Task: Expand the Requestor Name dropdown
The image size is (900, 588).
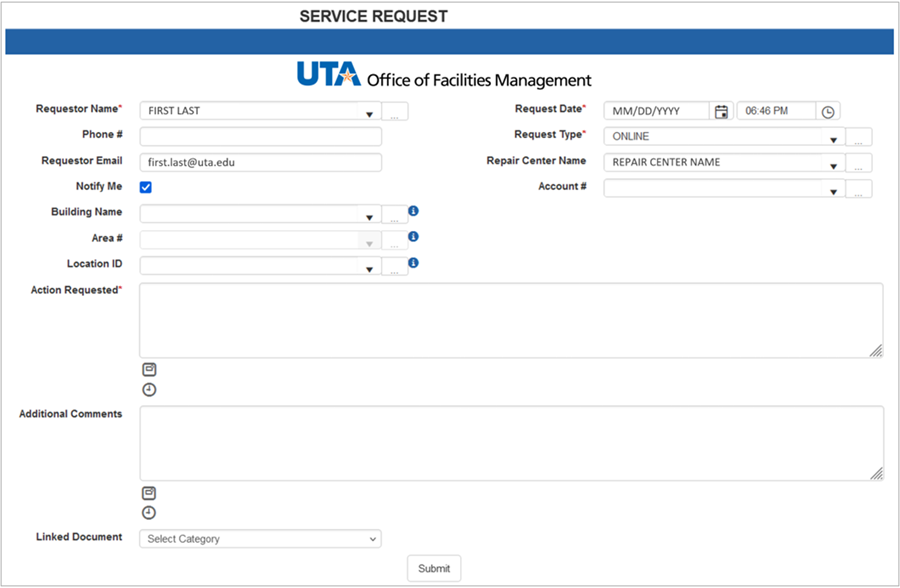Action: pyautogui.click(x=369, y=110)
